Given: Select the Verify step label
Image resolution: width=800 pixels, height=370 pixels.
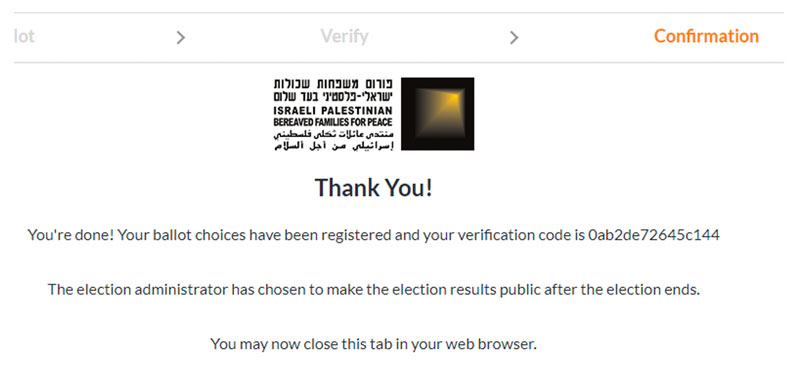Looking at the screenshot, I should click(344, 36).
